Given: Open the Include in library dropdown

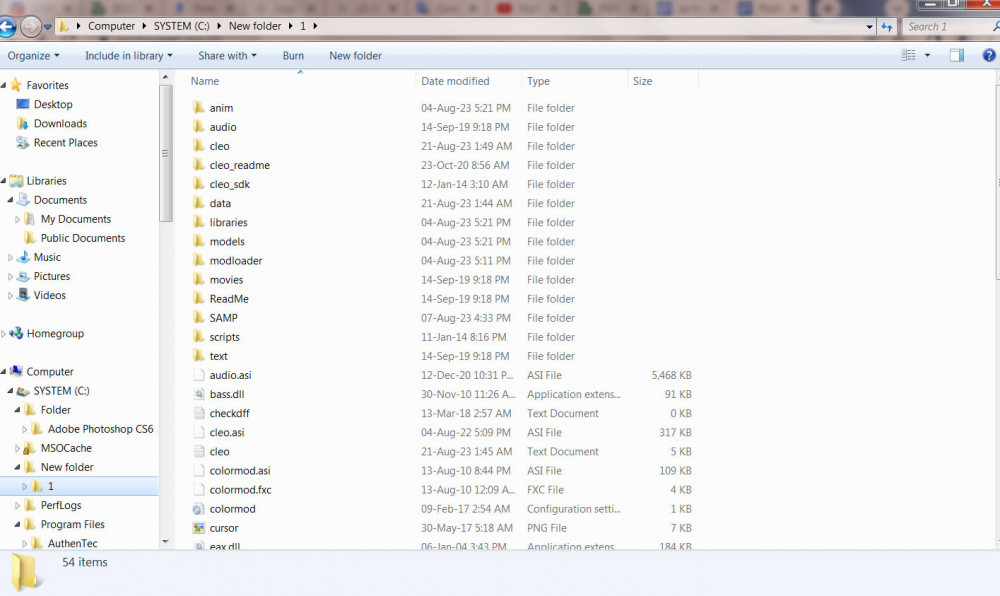Looking at the screenshot, I should tap(129, 55).
